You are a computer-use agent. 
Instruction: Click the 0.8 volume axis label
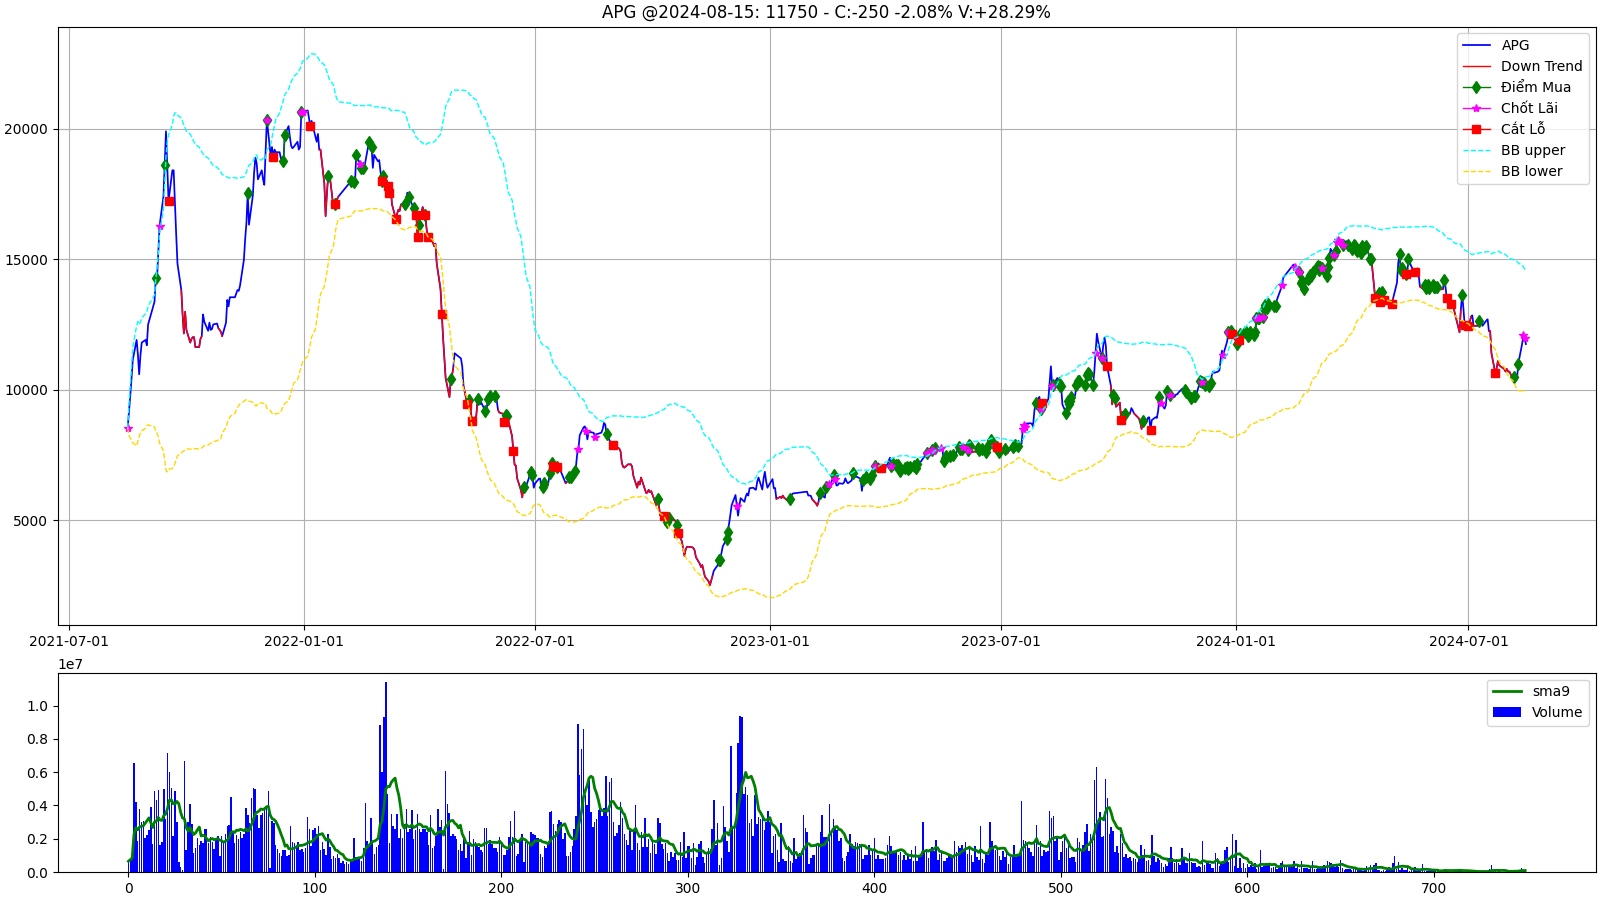[x=37, y=740]
